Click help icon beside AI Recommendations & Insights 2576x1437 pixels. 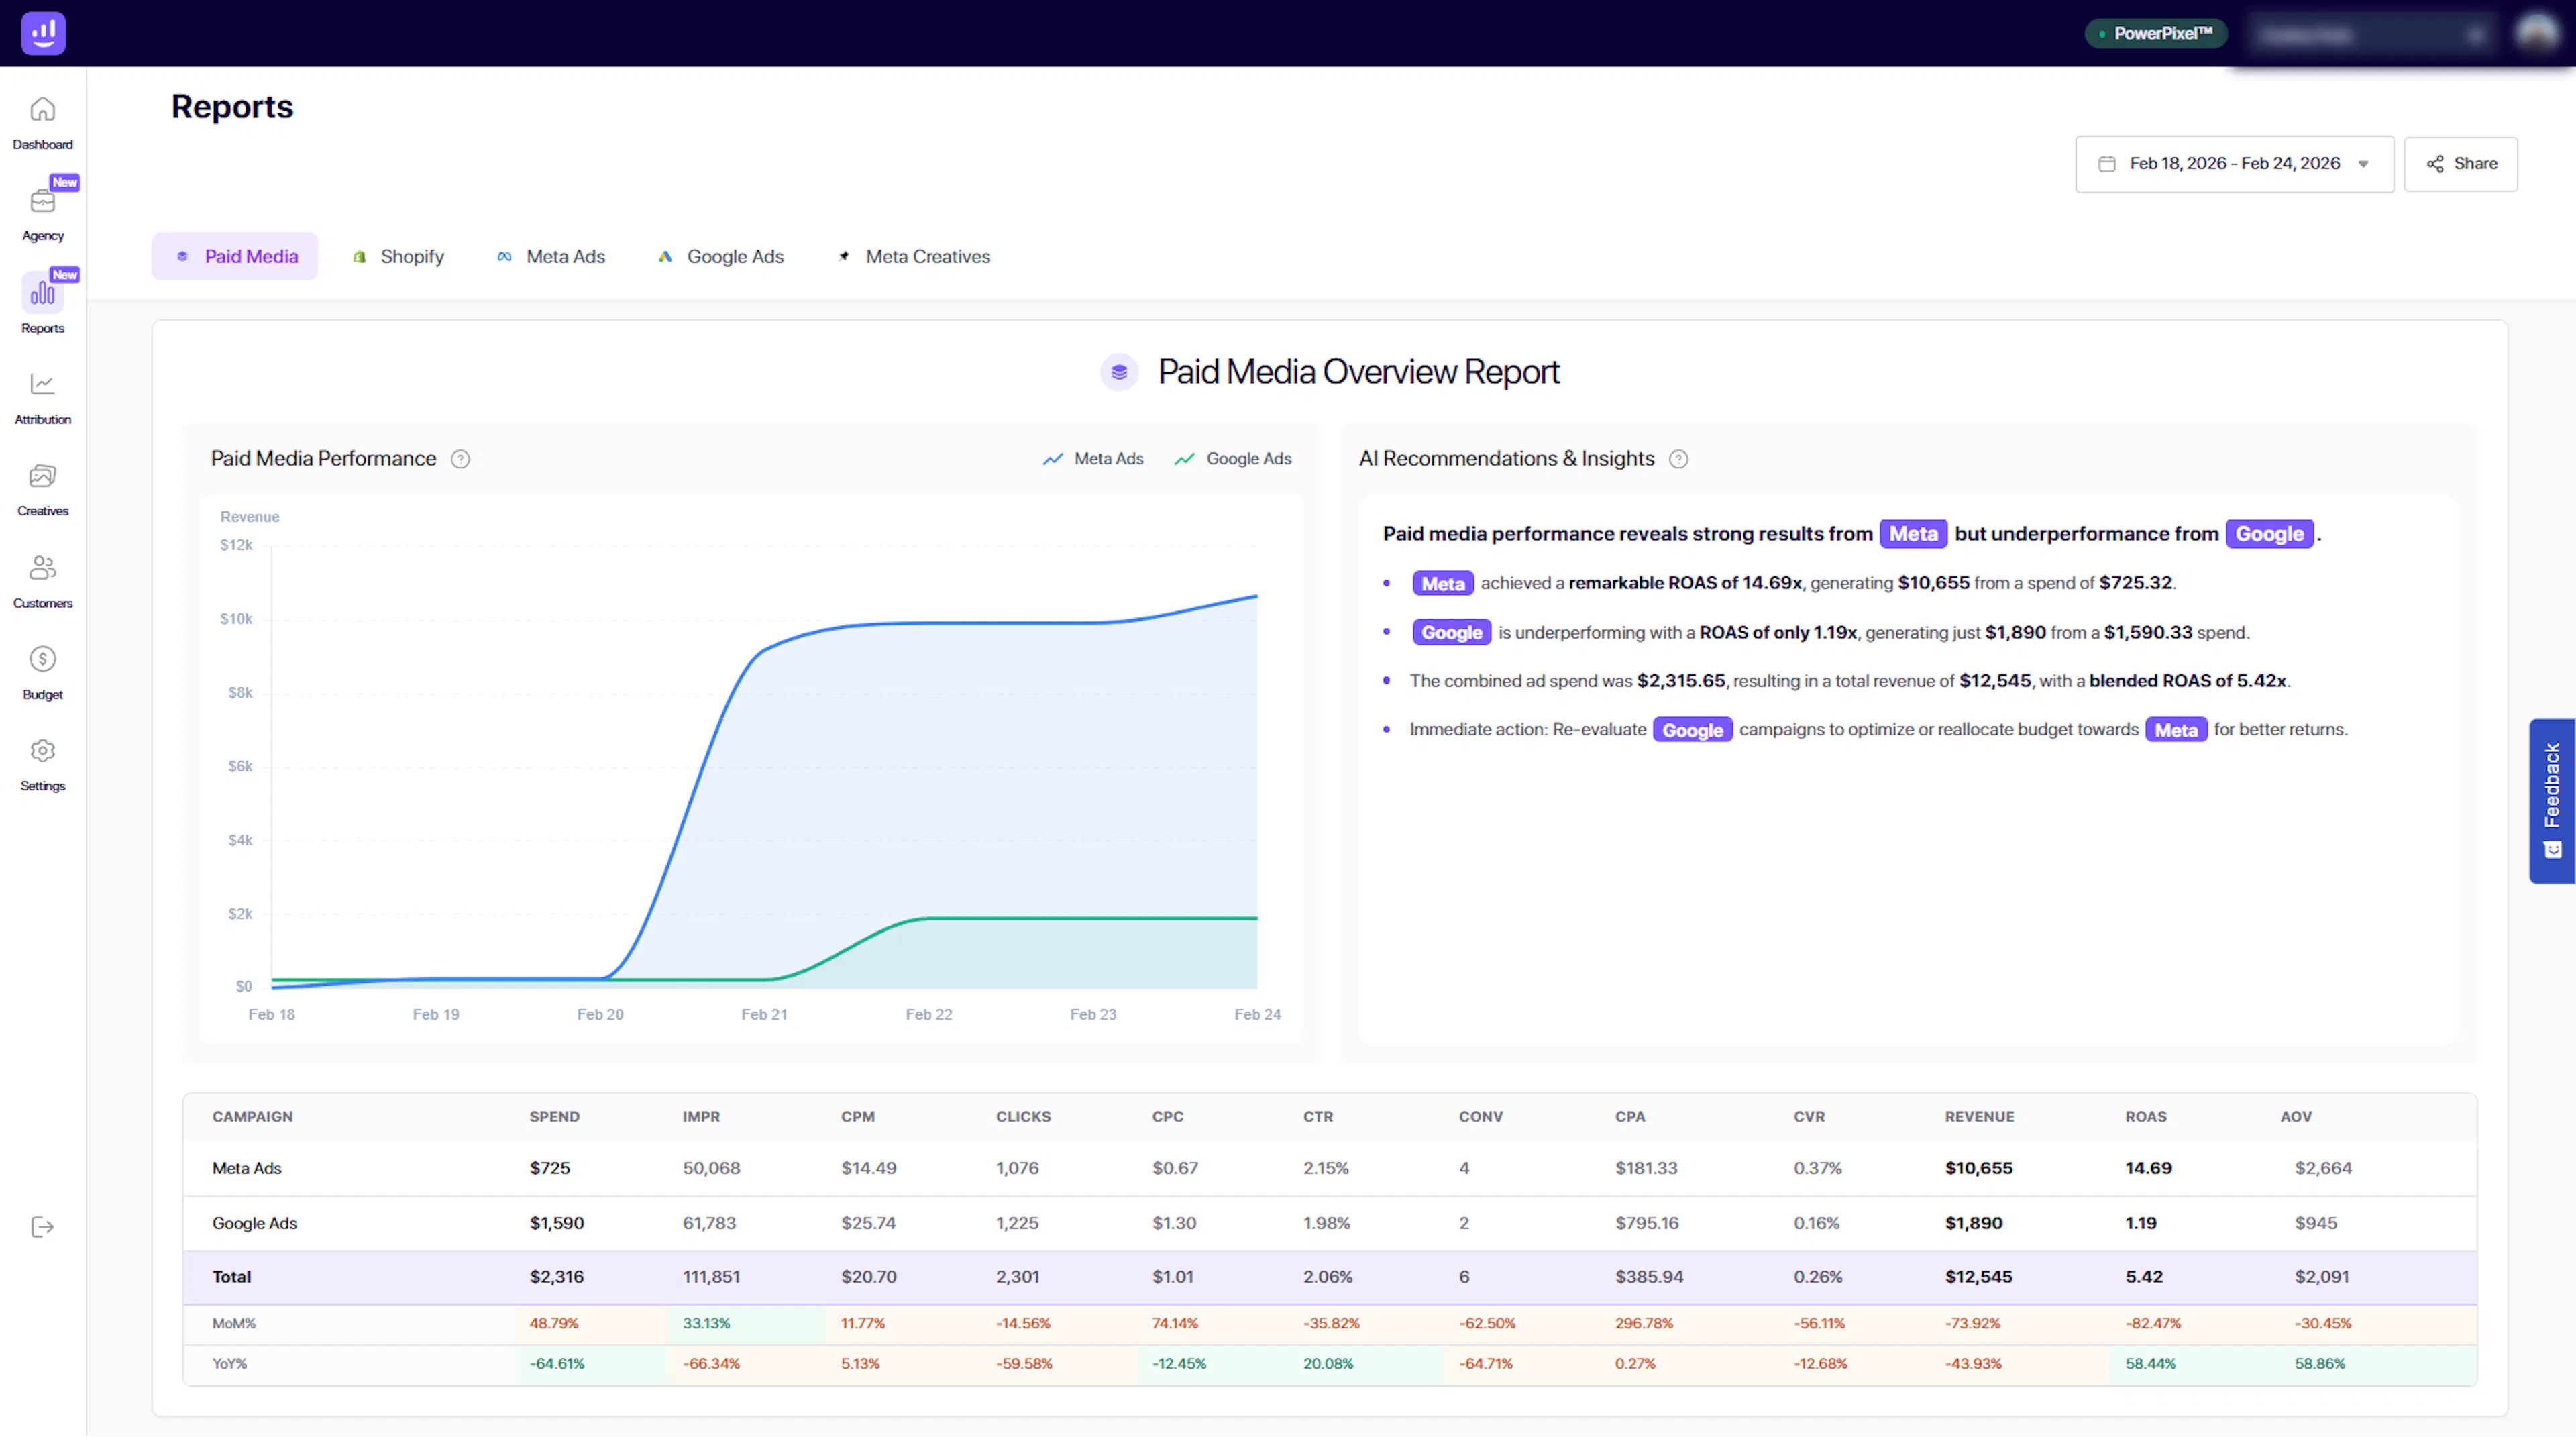point(1679,459)
